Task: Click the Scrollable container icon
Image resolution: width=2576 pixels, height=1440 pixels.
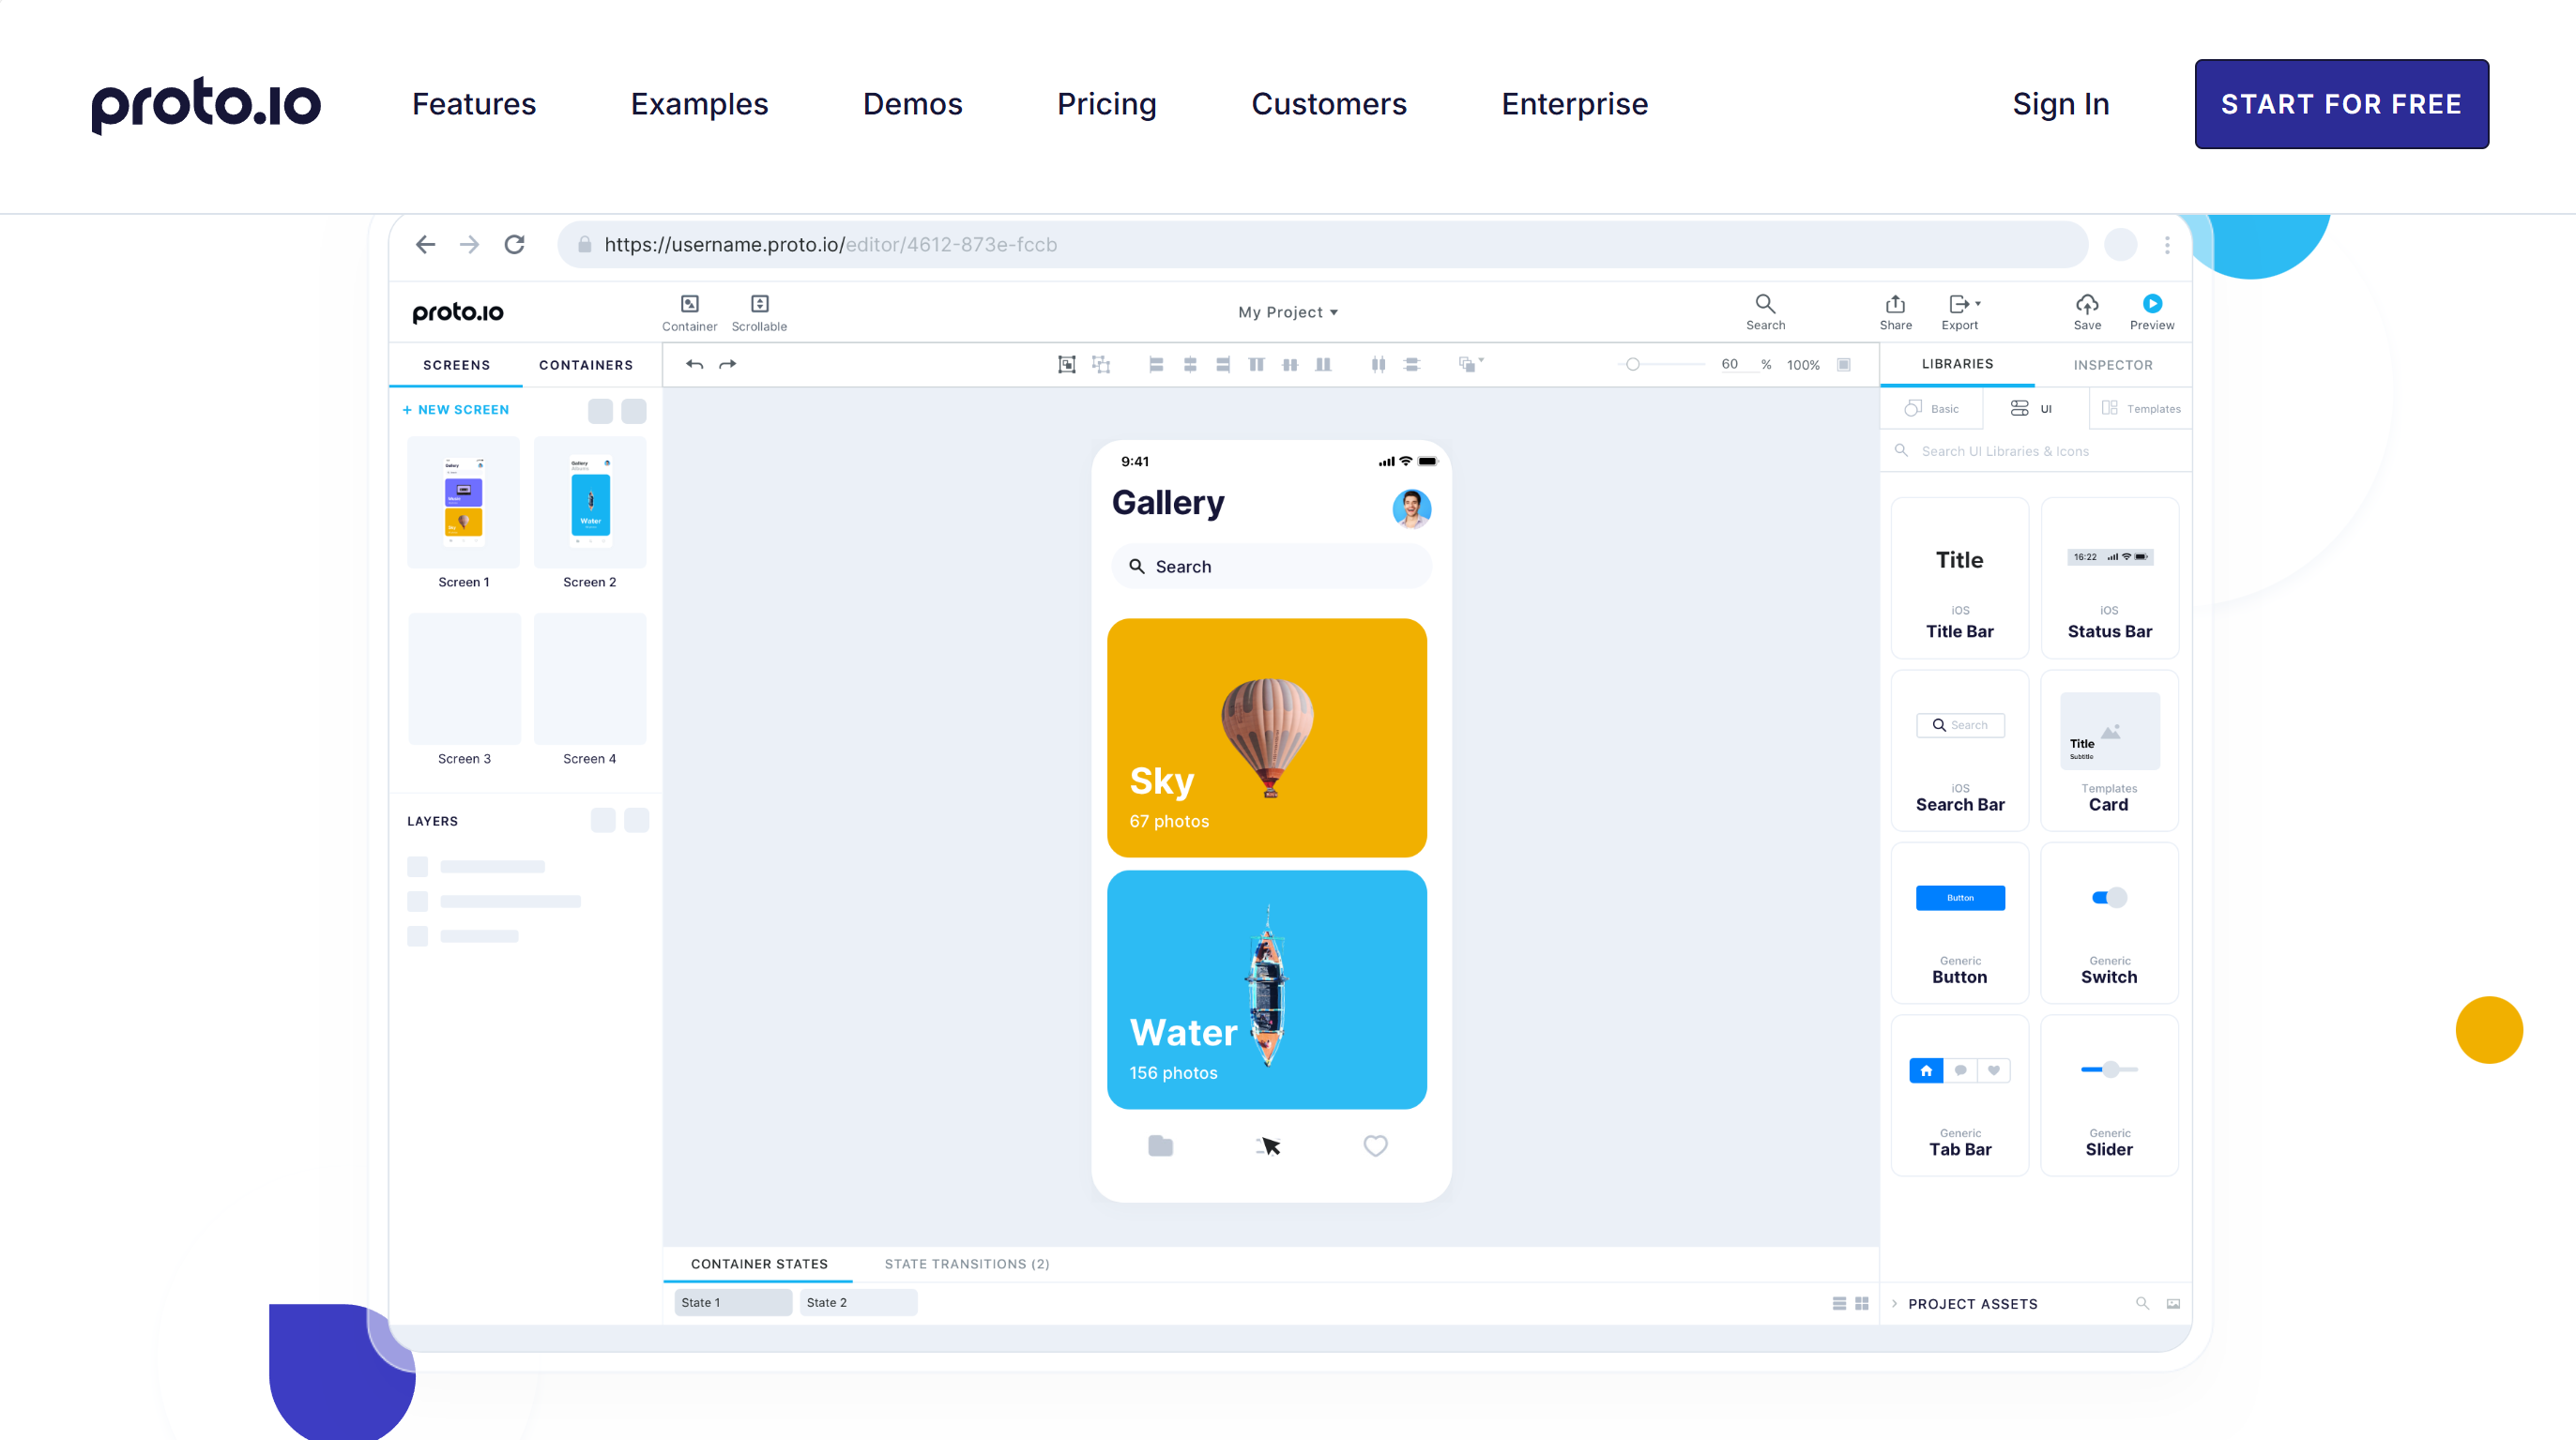Action: [759, 304]
